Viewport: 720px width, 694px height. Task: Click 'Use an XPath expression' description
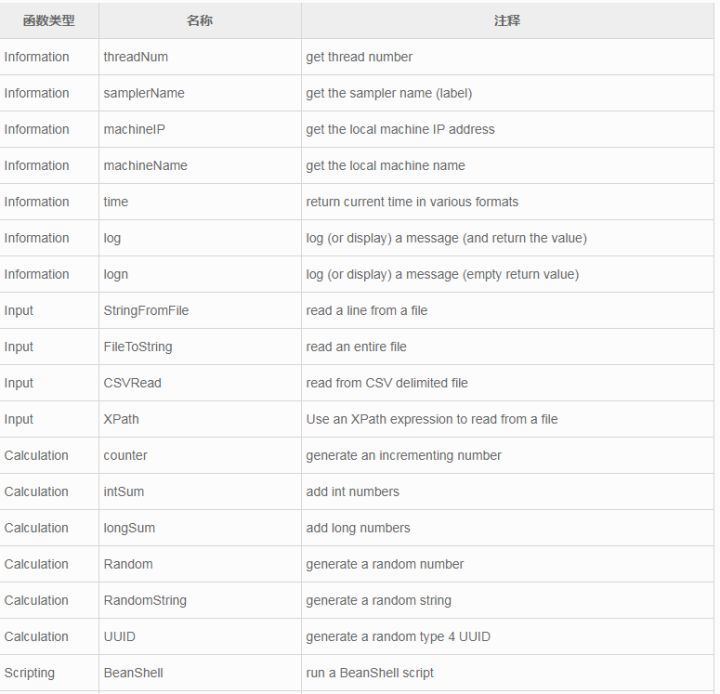(432, 419)
